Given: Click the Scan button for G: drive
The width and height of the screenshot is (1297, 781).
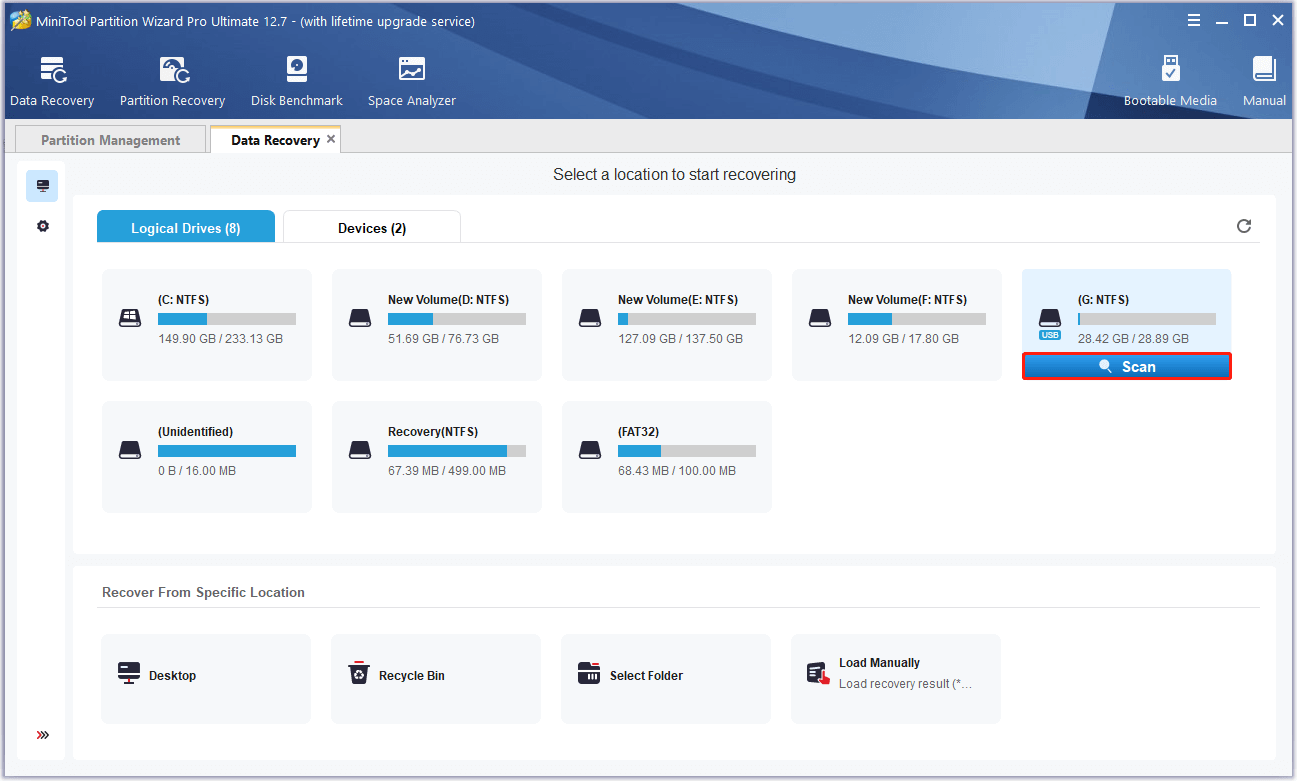Looking at the screenshot, I should tap(1126, 367).
